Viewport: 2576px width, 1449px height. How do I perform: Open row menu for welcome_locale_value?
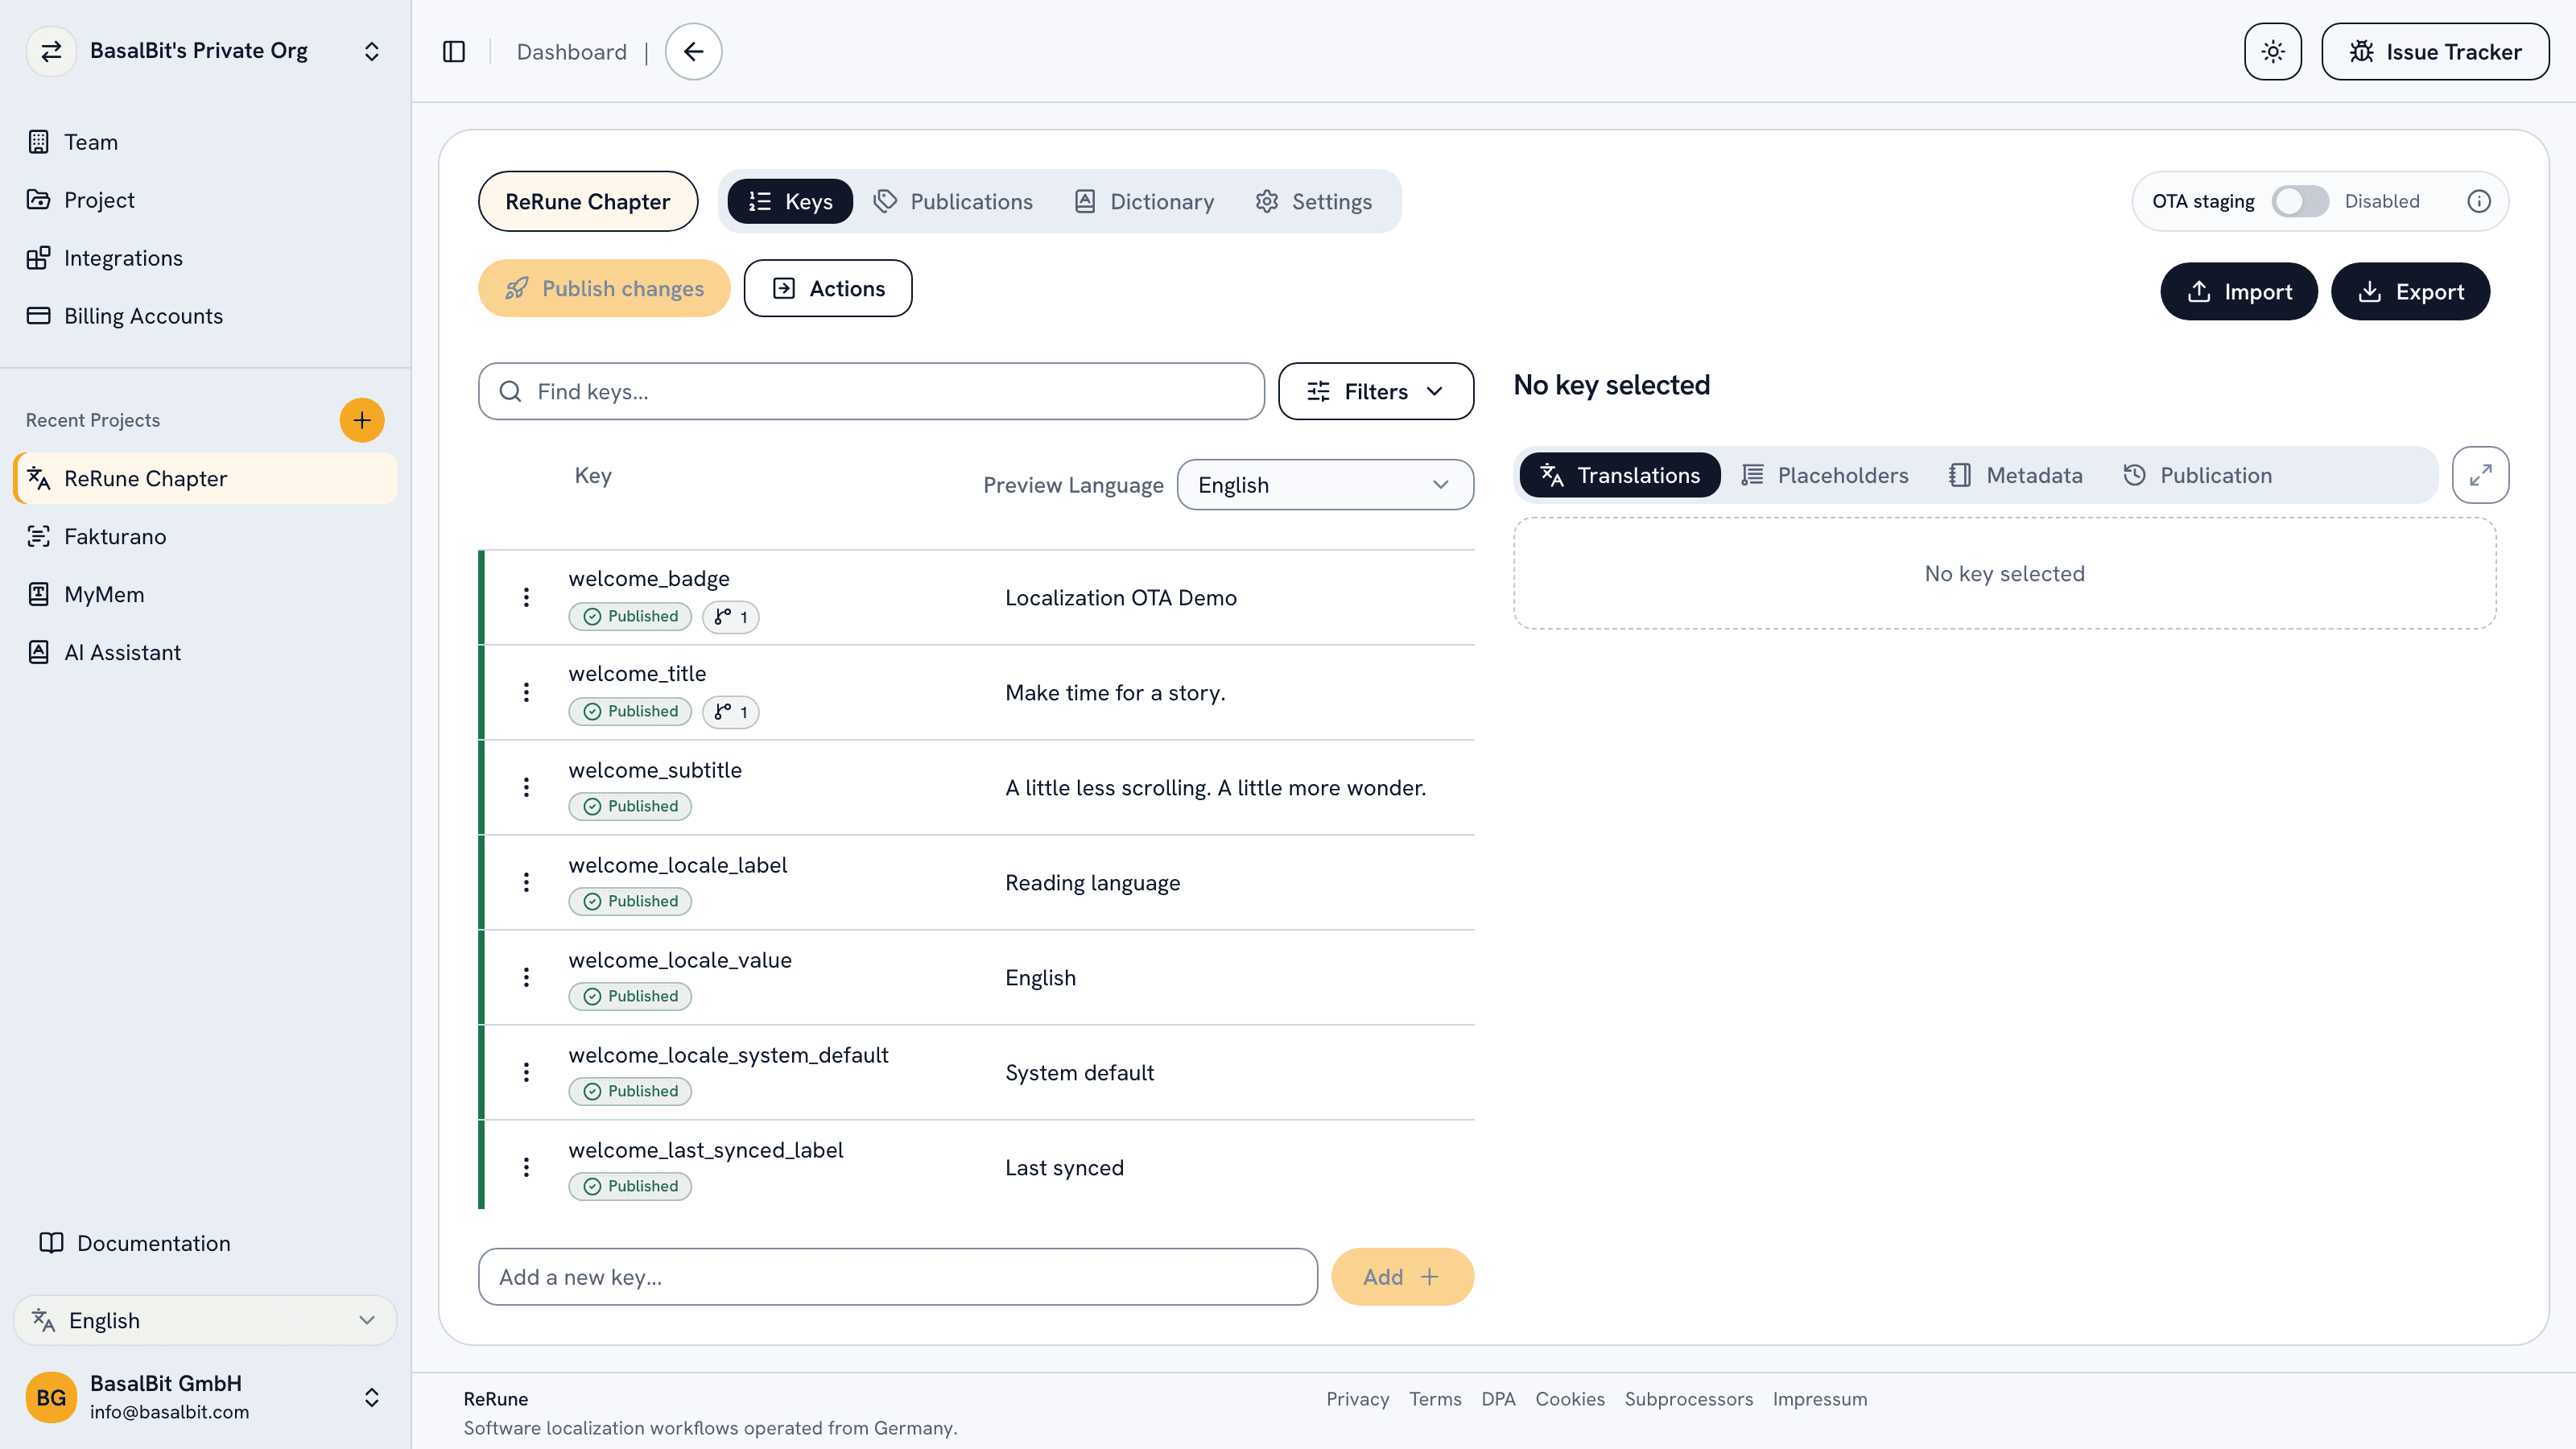(526, 977)
